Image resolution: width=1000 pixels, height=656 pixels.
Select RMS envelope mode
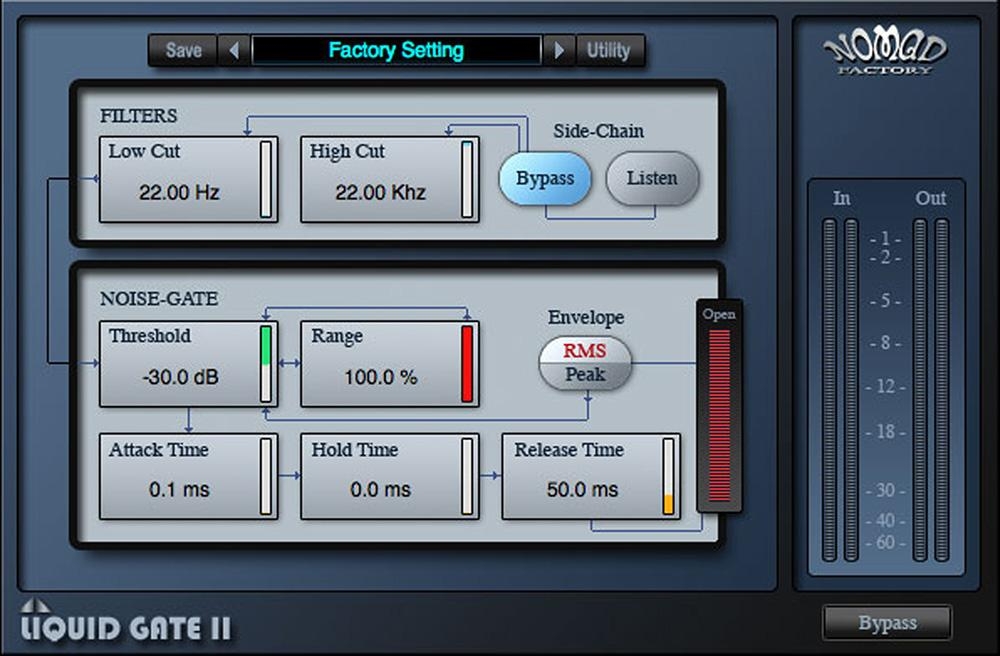[x=586, y=351]
